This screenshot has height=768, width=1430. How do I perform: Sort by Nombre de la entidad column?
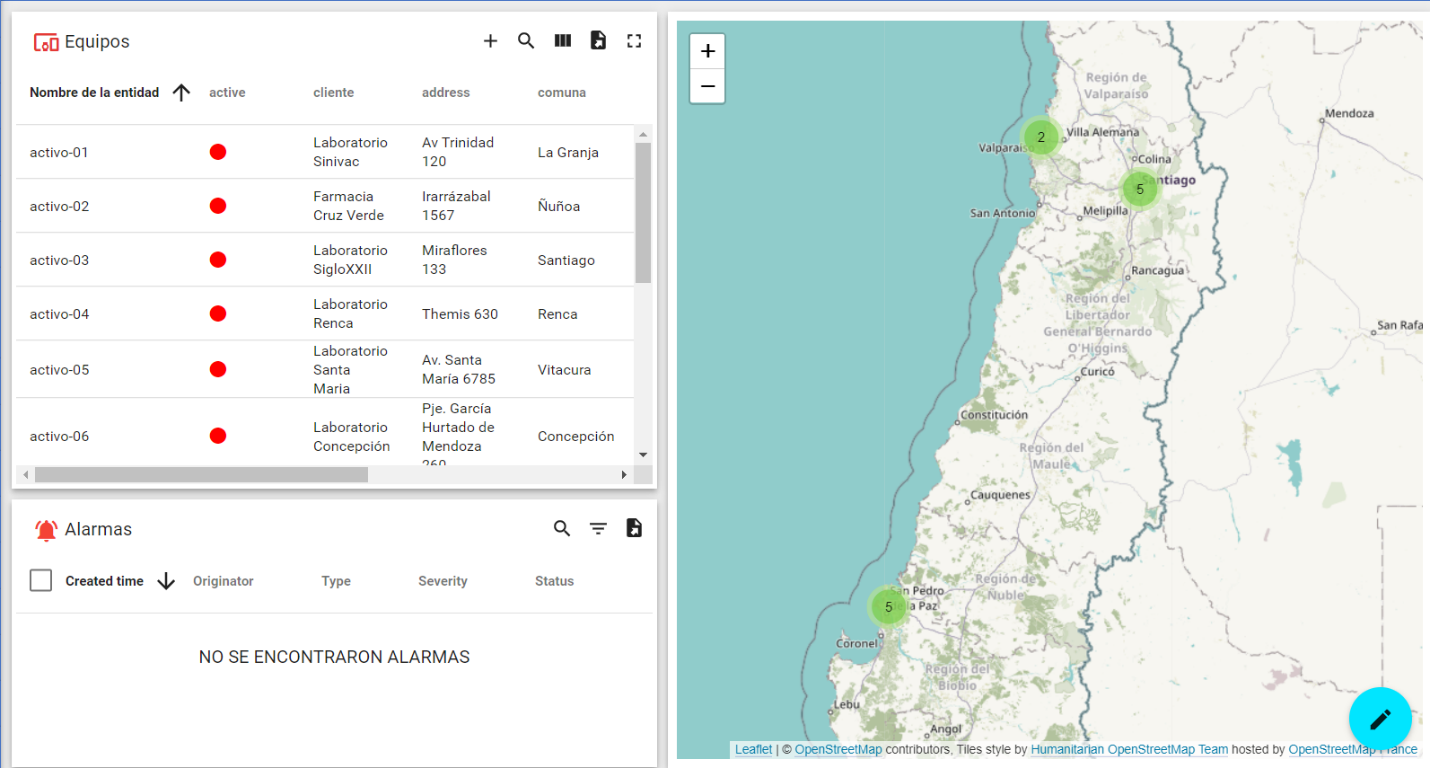94,93
